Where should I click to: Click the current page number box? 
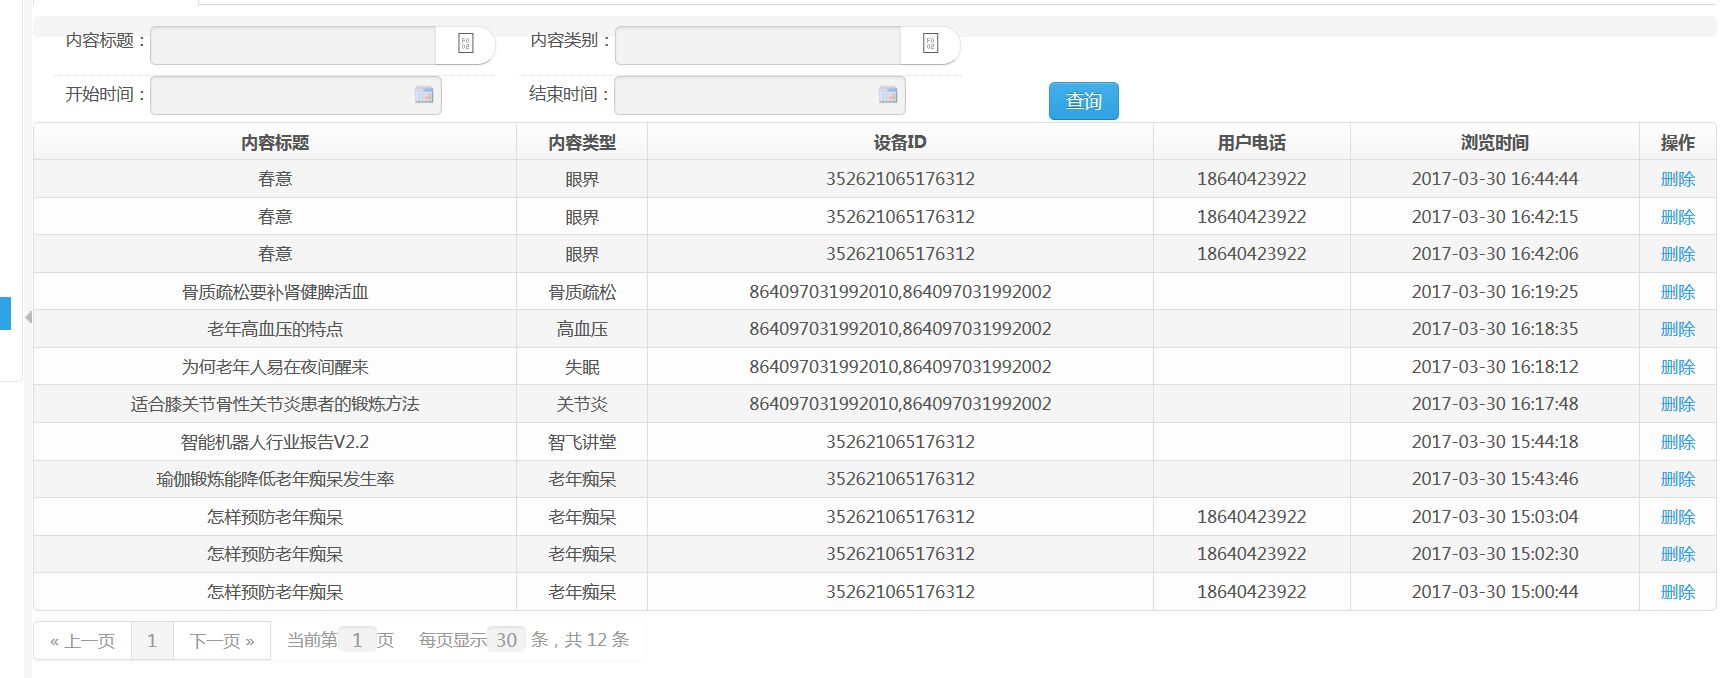coord(357,640)
